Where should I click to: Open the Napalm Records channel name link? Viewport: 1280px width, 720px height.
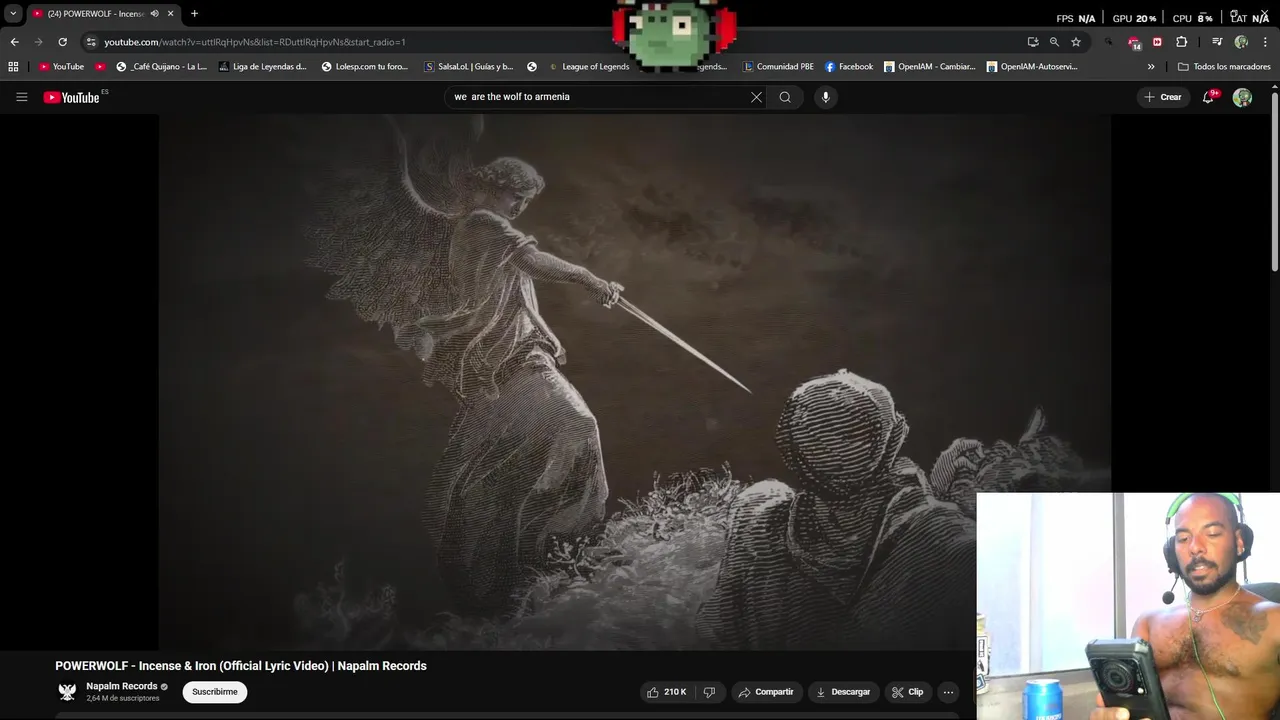point(122,686)
